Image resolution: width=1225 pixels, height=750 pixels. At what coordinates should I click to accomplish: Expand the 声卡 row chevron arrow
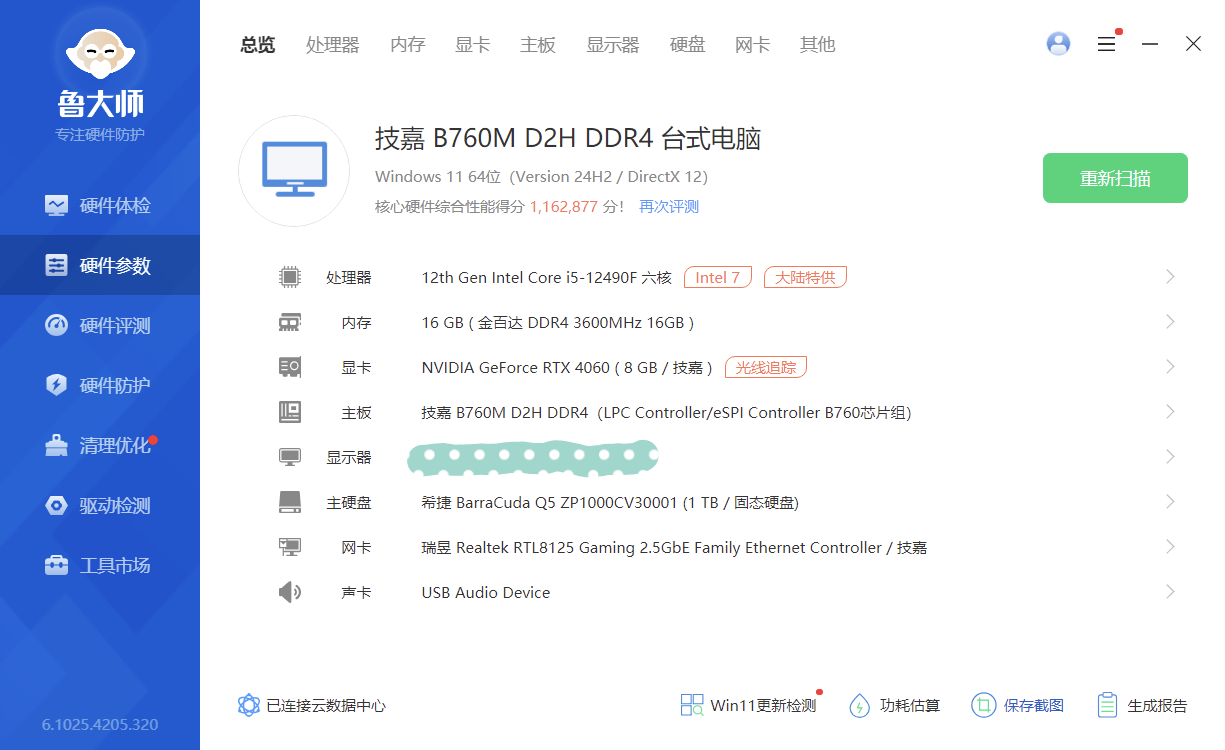tap(1169, 592)
